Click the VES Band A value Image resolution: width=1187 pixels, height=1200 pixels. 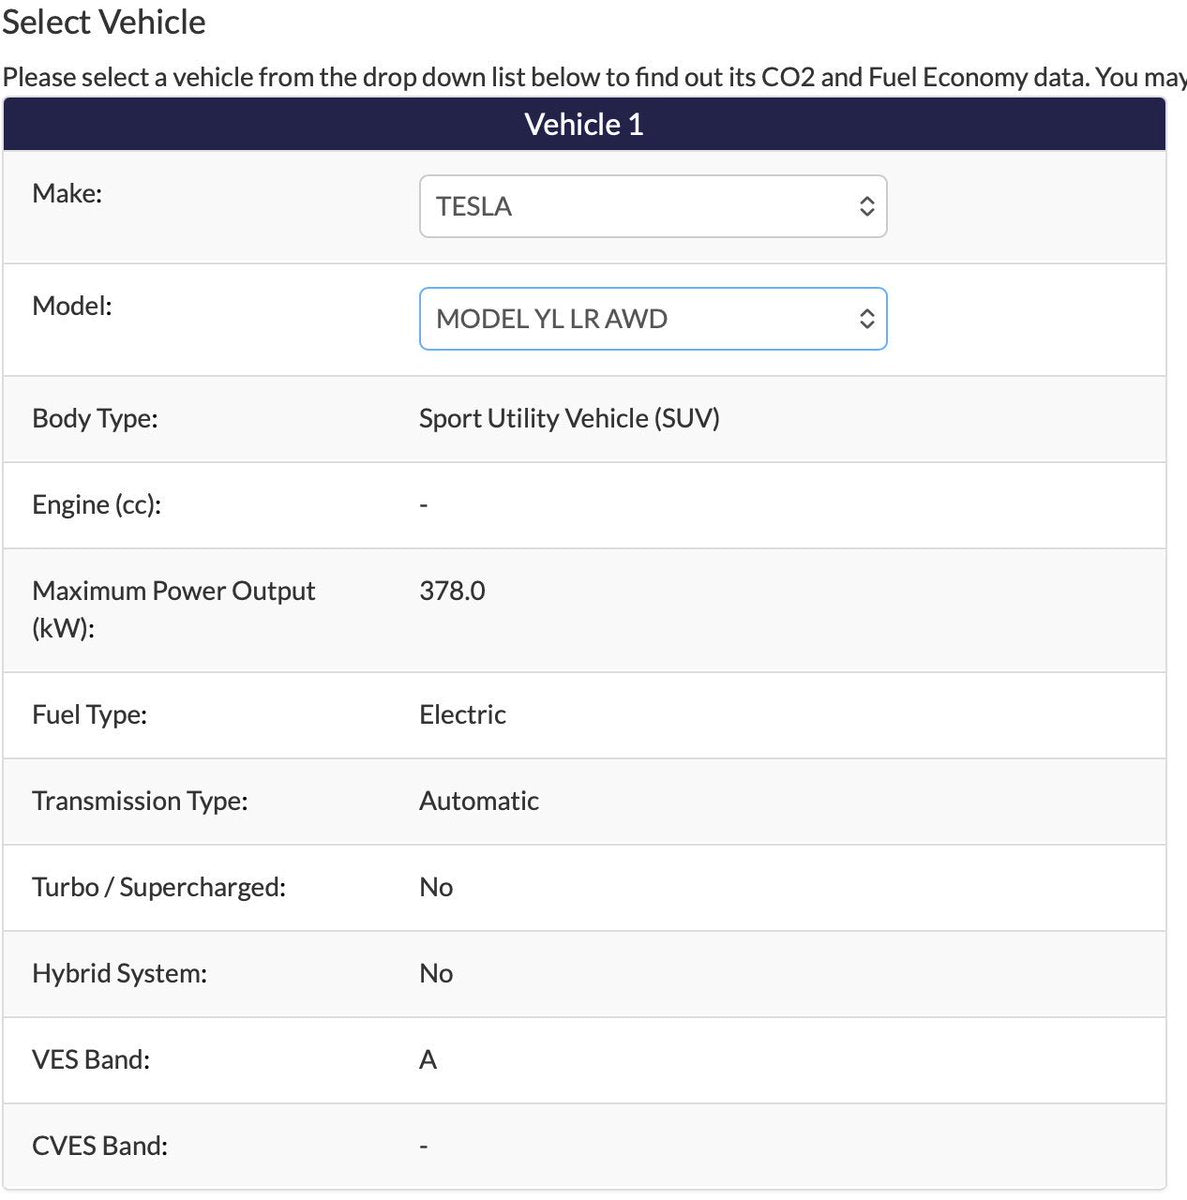point(428,1060)
